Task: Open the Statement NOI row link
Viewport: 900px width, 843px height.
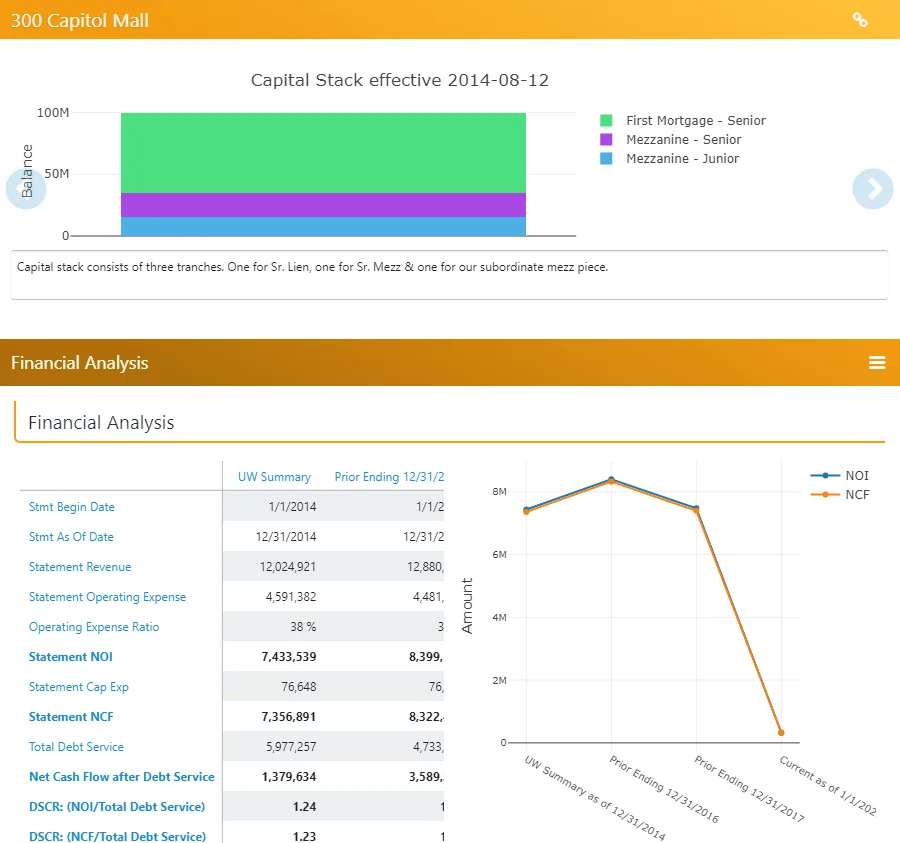Action: point(71,656)
